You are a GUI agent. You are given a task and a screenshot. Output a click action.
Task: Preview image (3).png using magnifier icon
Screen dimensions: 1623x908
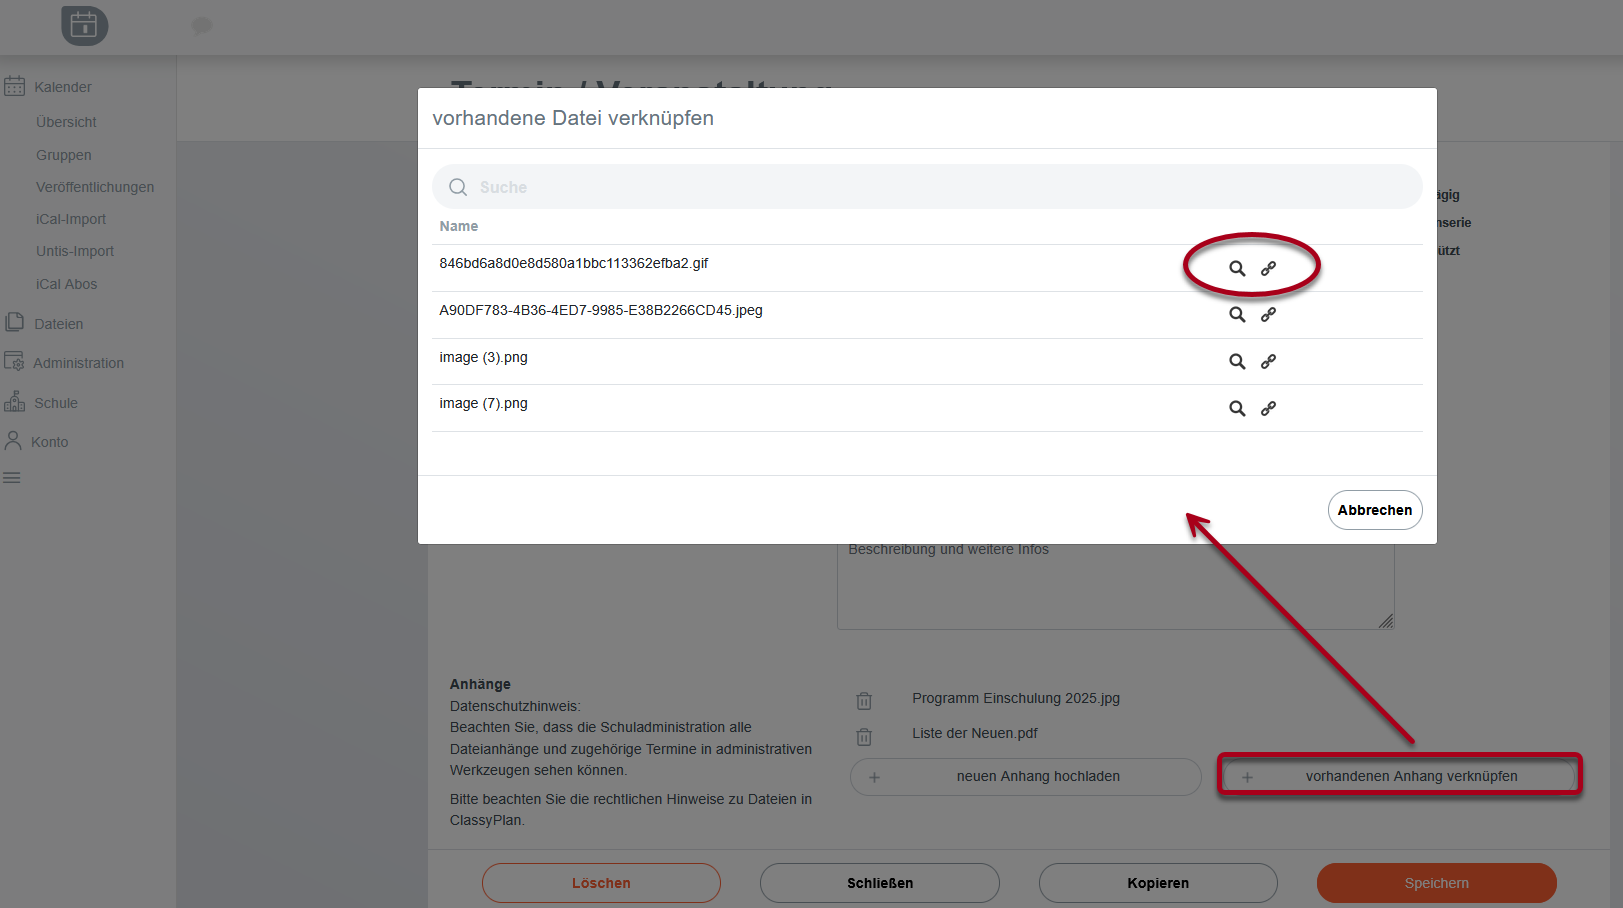[1237, 362]
